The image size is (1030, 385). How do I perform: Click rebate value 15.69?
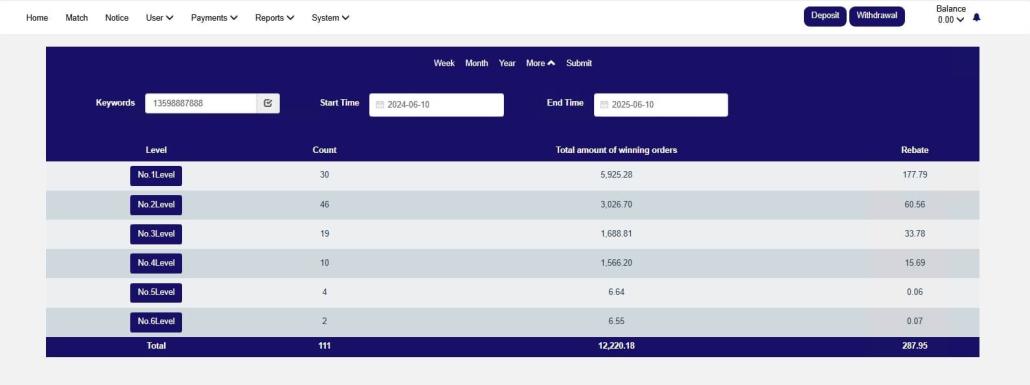pyautogui.click(x=915, y=263)
